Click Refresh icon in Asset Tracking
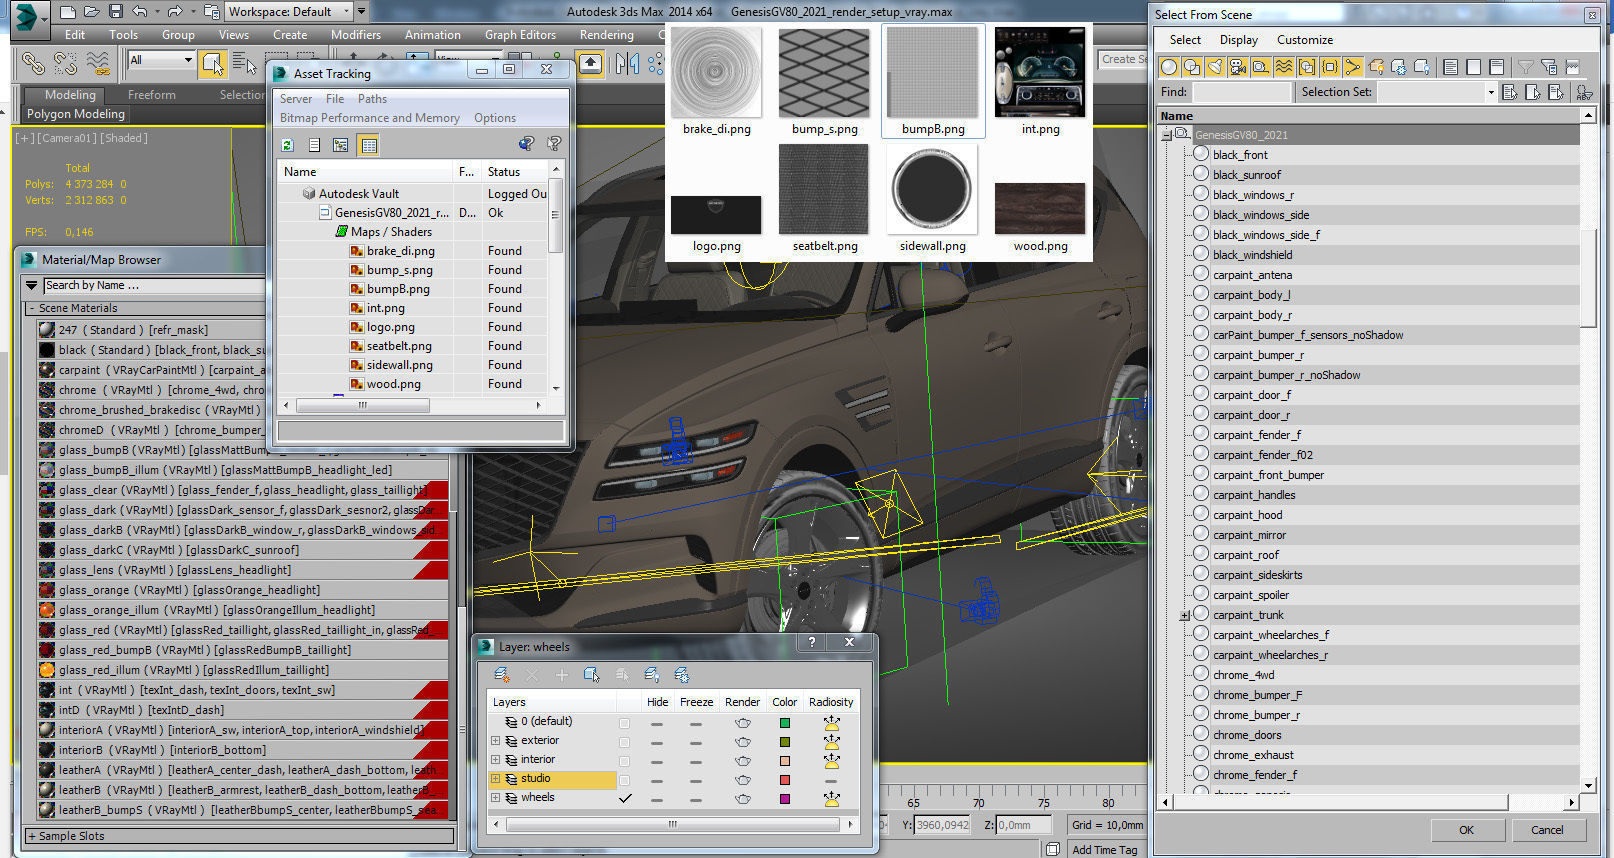 [288, 145]
